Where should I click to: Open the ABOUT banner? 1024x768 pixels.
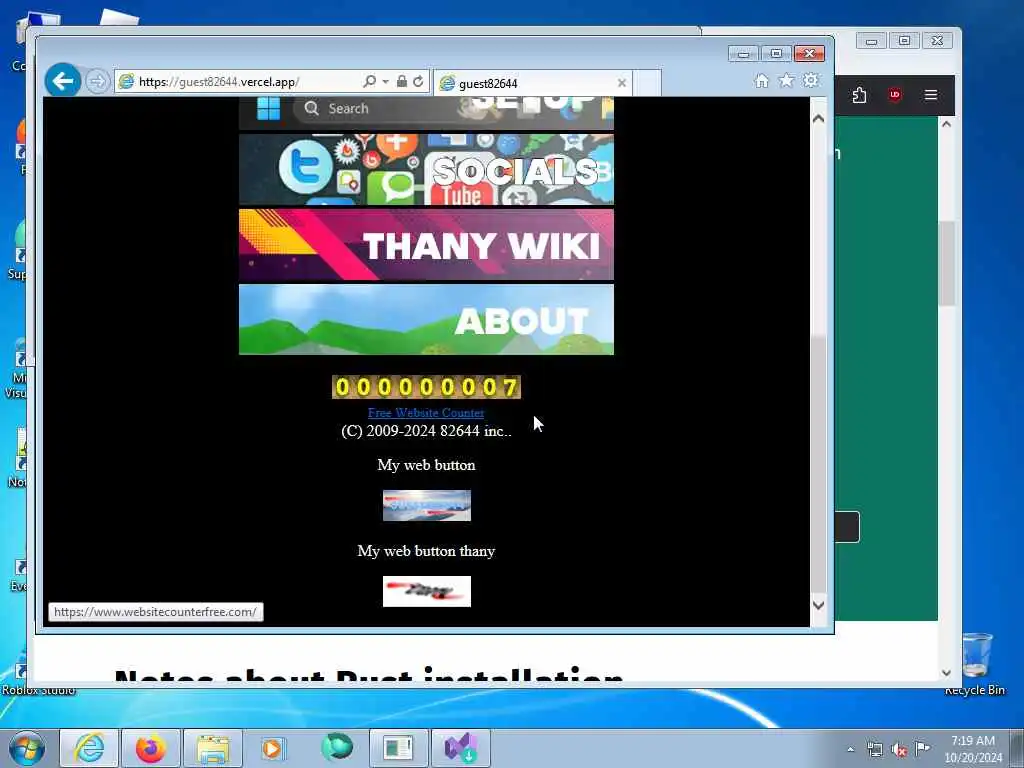(x=426, y=319)
